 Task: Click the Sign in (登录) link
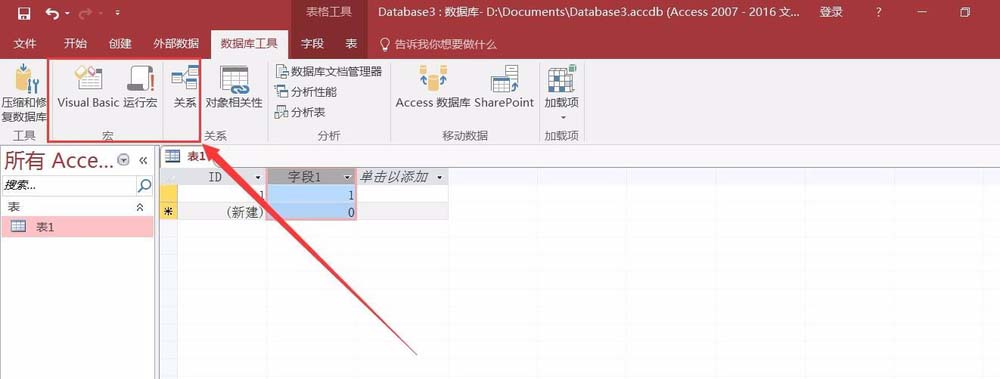click(831, 12)
